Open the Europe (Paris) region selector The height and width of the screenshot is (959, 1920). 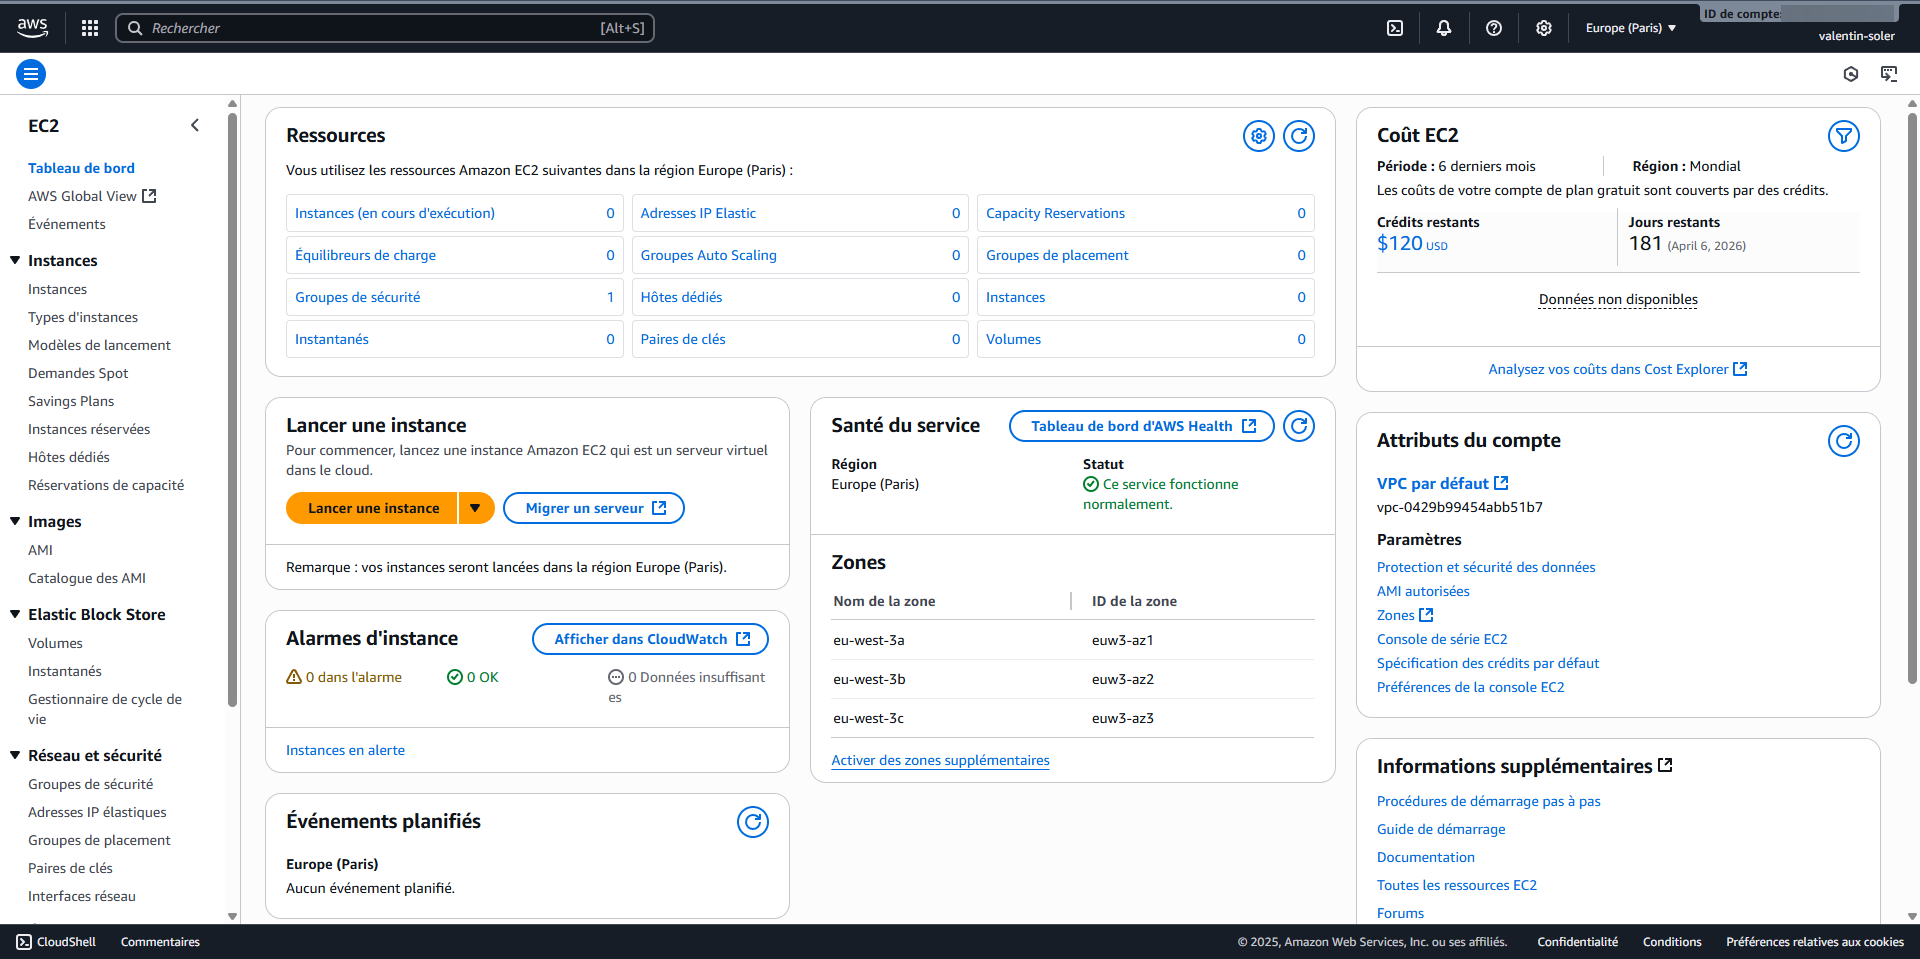click(1631, 27)
